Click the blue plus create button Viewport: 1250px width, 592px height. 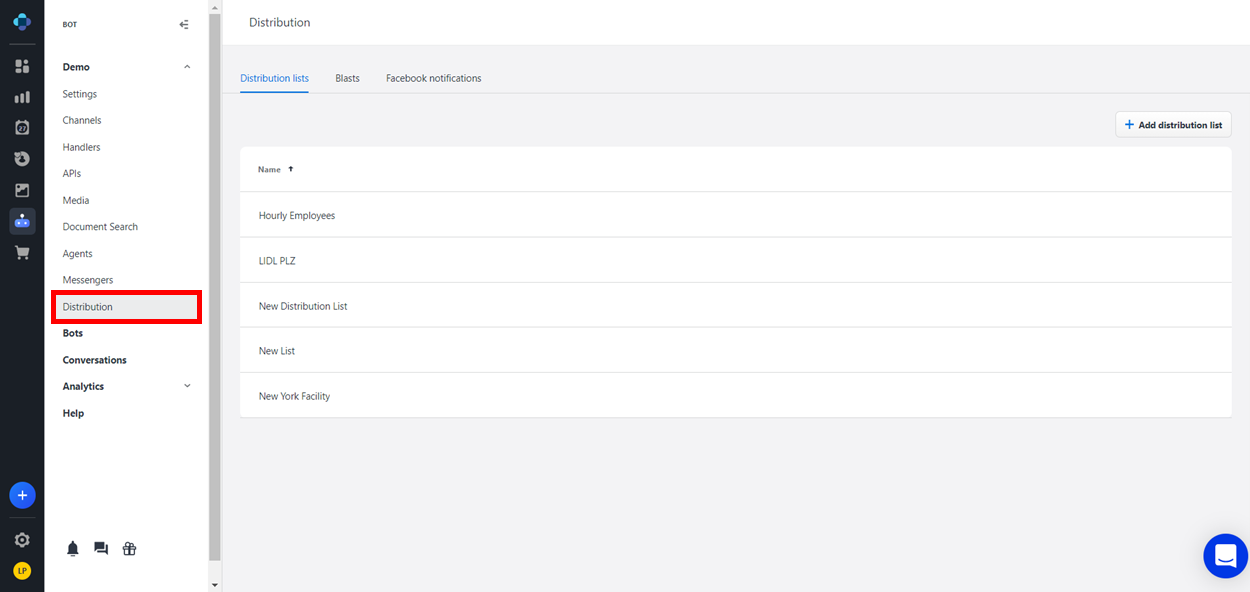(22, 495)
